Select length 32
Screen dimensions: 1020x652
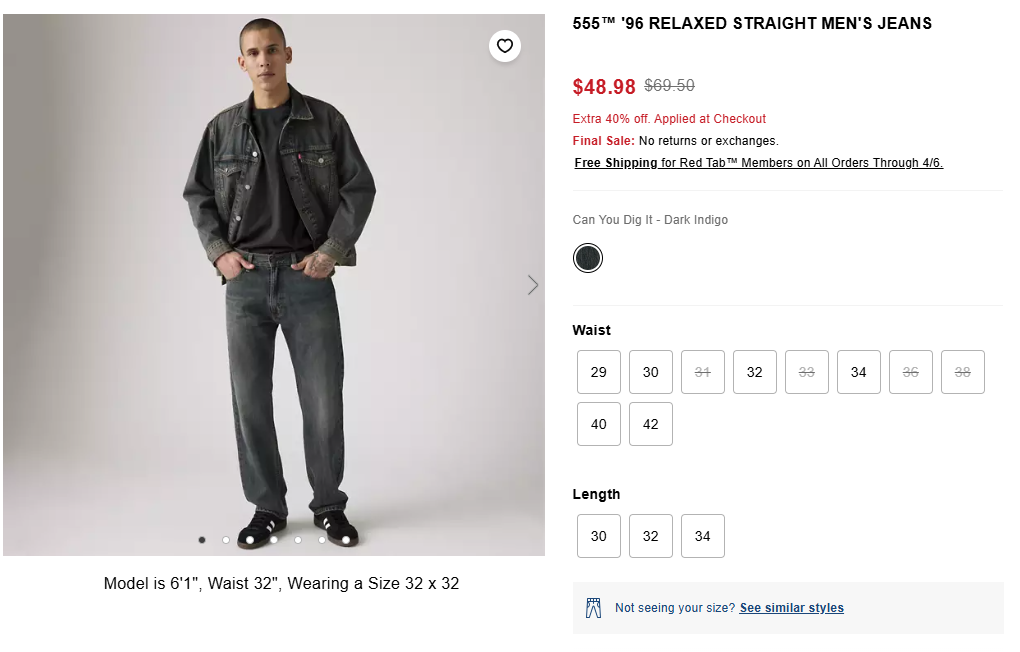(651, 536)
